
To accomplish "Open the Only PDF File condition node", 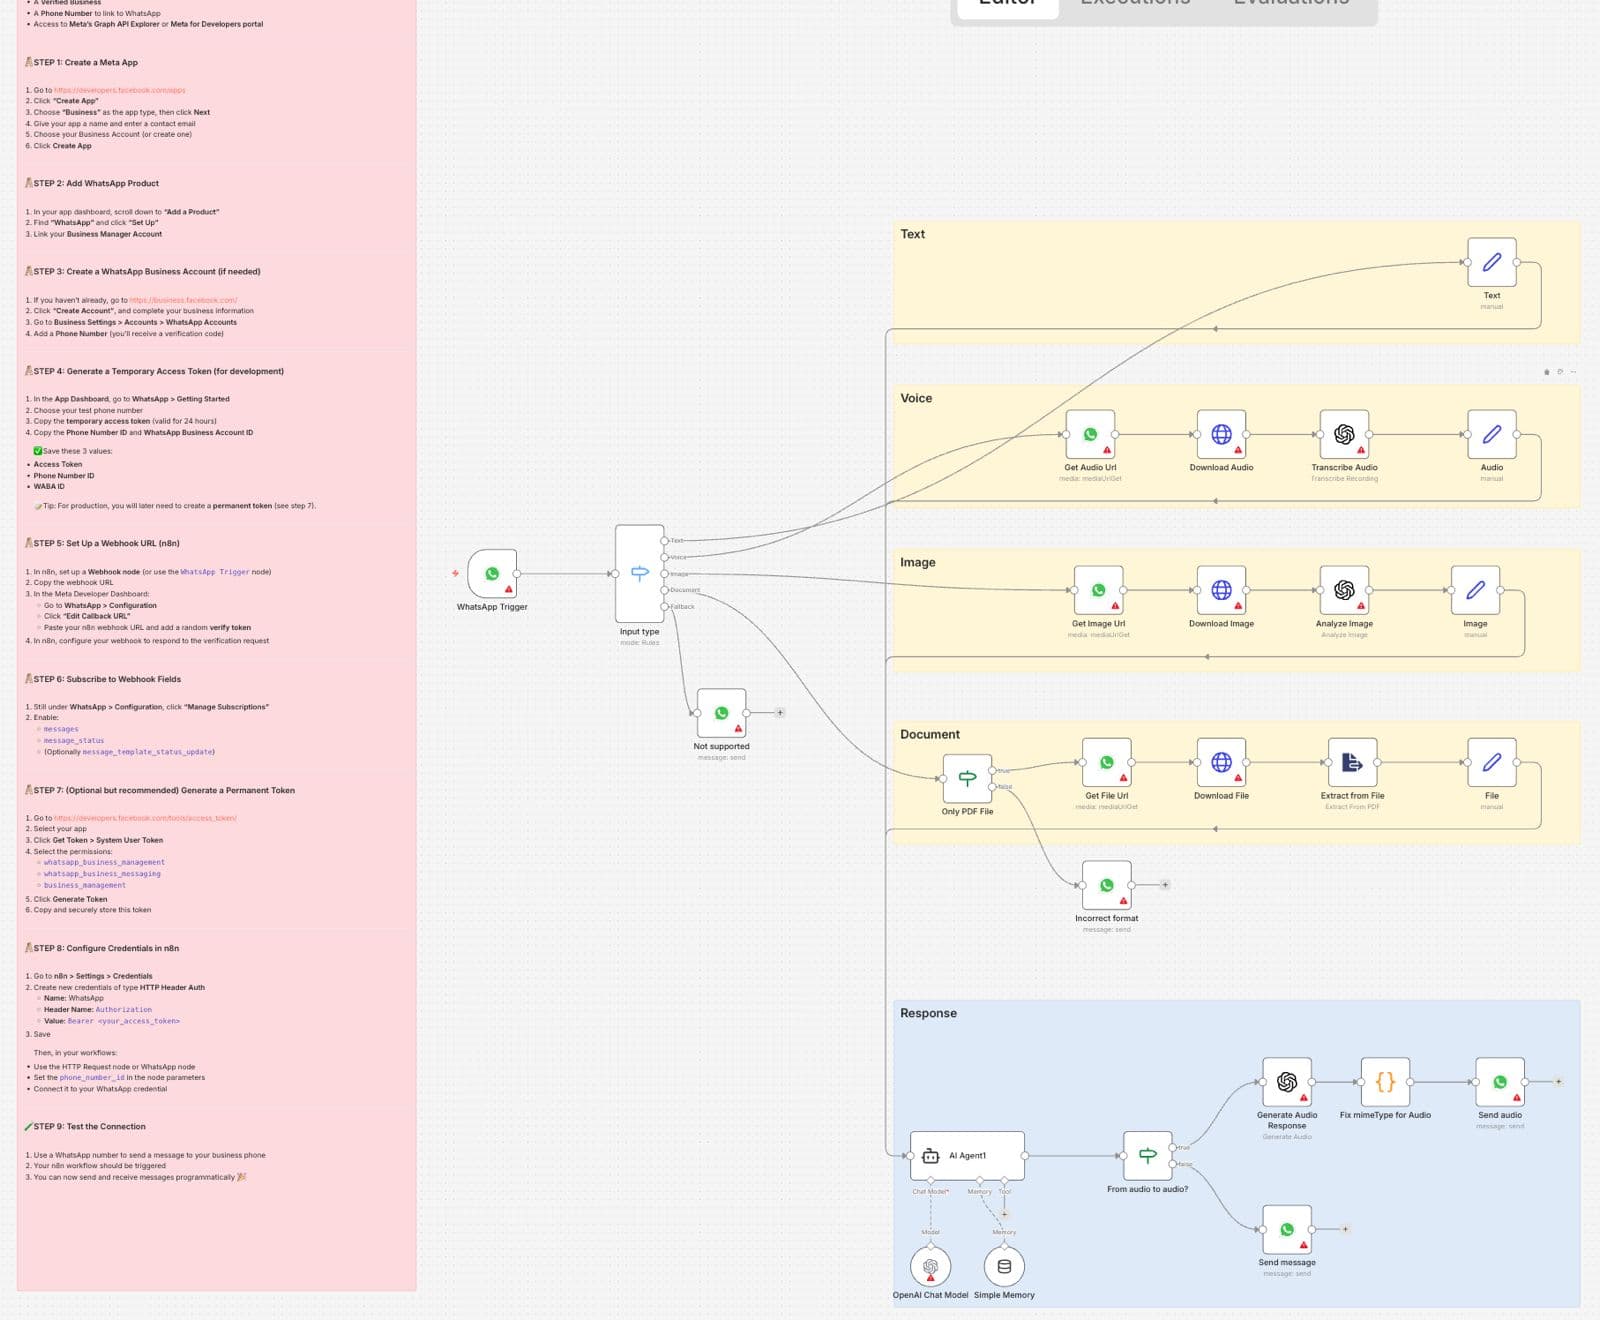I will tap(967, 778).
